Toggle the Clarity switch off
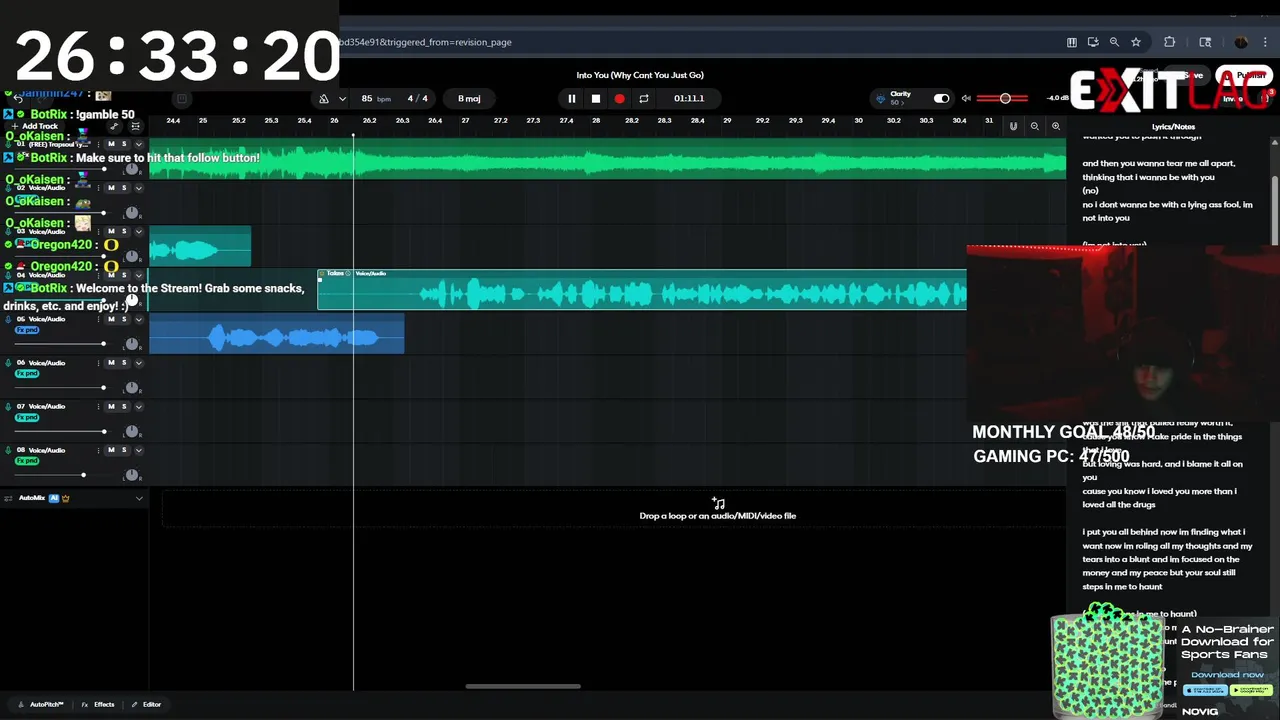1280x720 pixels. point(941,98)
